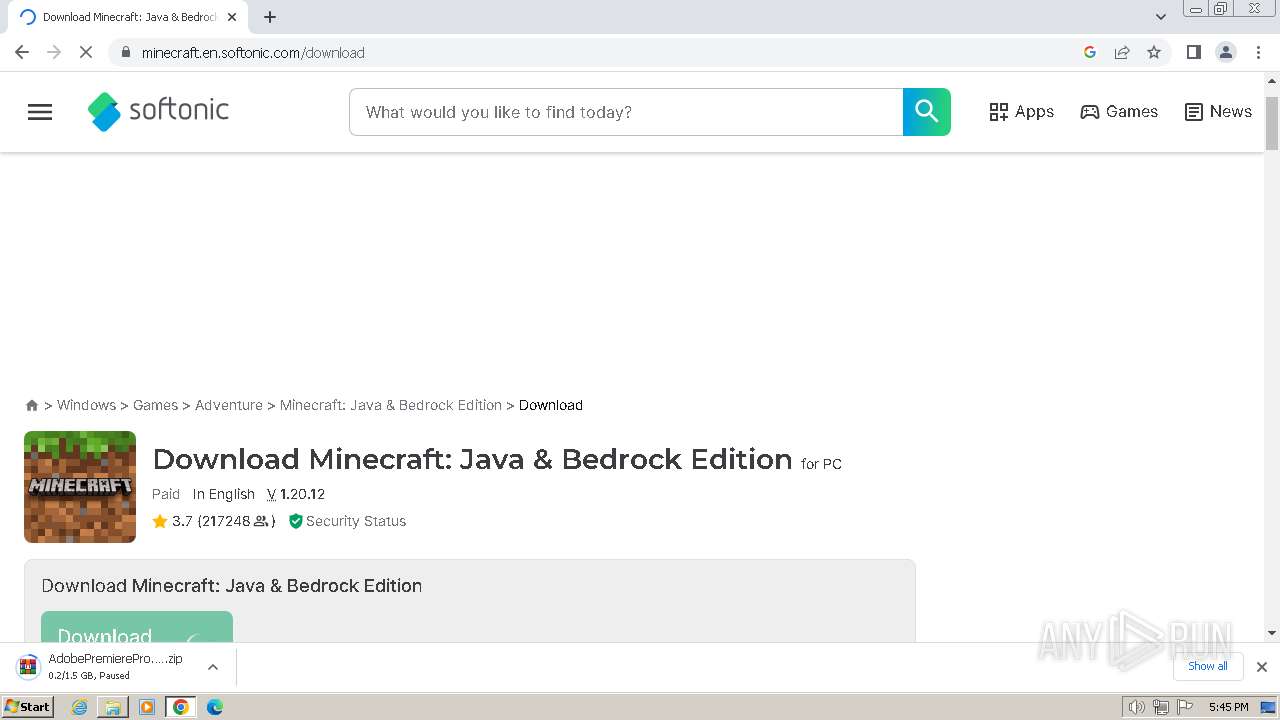Image resolution: width=1280 pixels, height=720 pixels.
Task: Open Minecraft: Java & Bedrock Edition breadcrumb
Action: tap(391, 405)
